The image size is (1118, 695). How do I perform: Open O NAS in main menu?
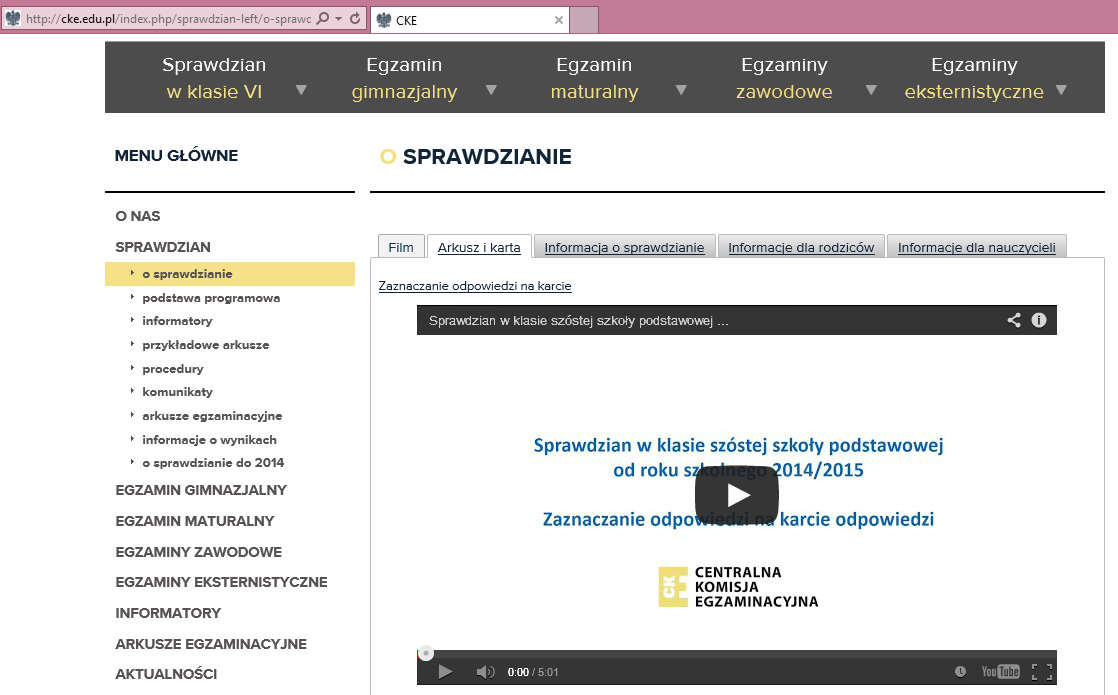click(138, 216)
